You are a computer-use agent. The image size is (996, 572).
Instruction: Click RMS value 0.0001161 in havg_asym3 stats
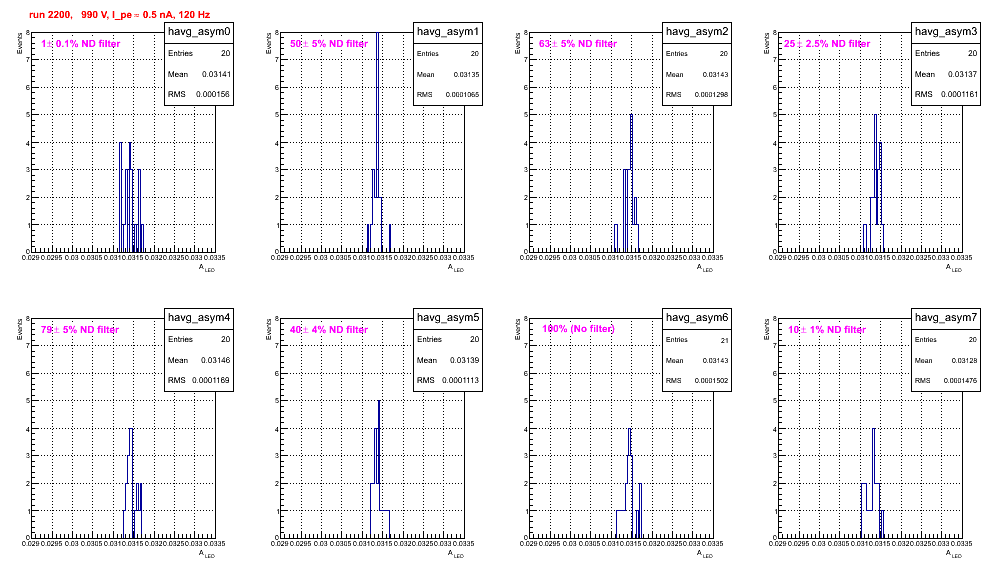tap(959, 94)
